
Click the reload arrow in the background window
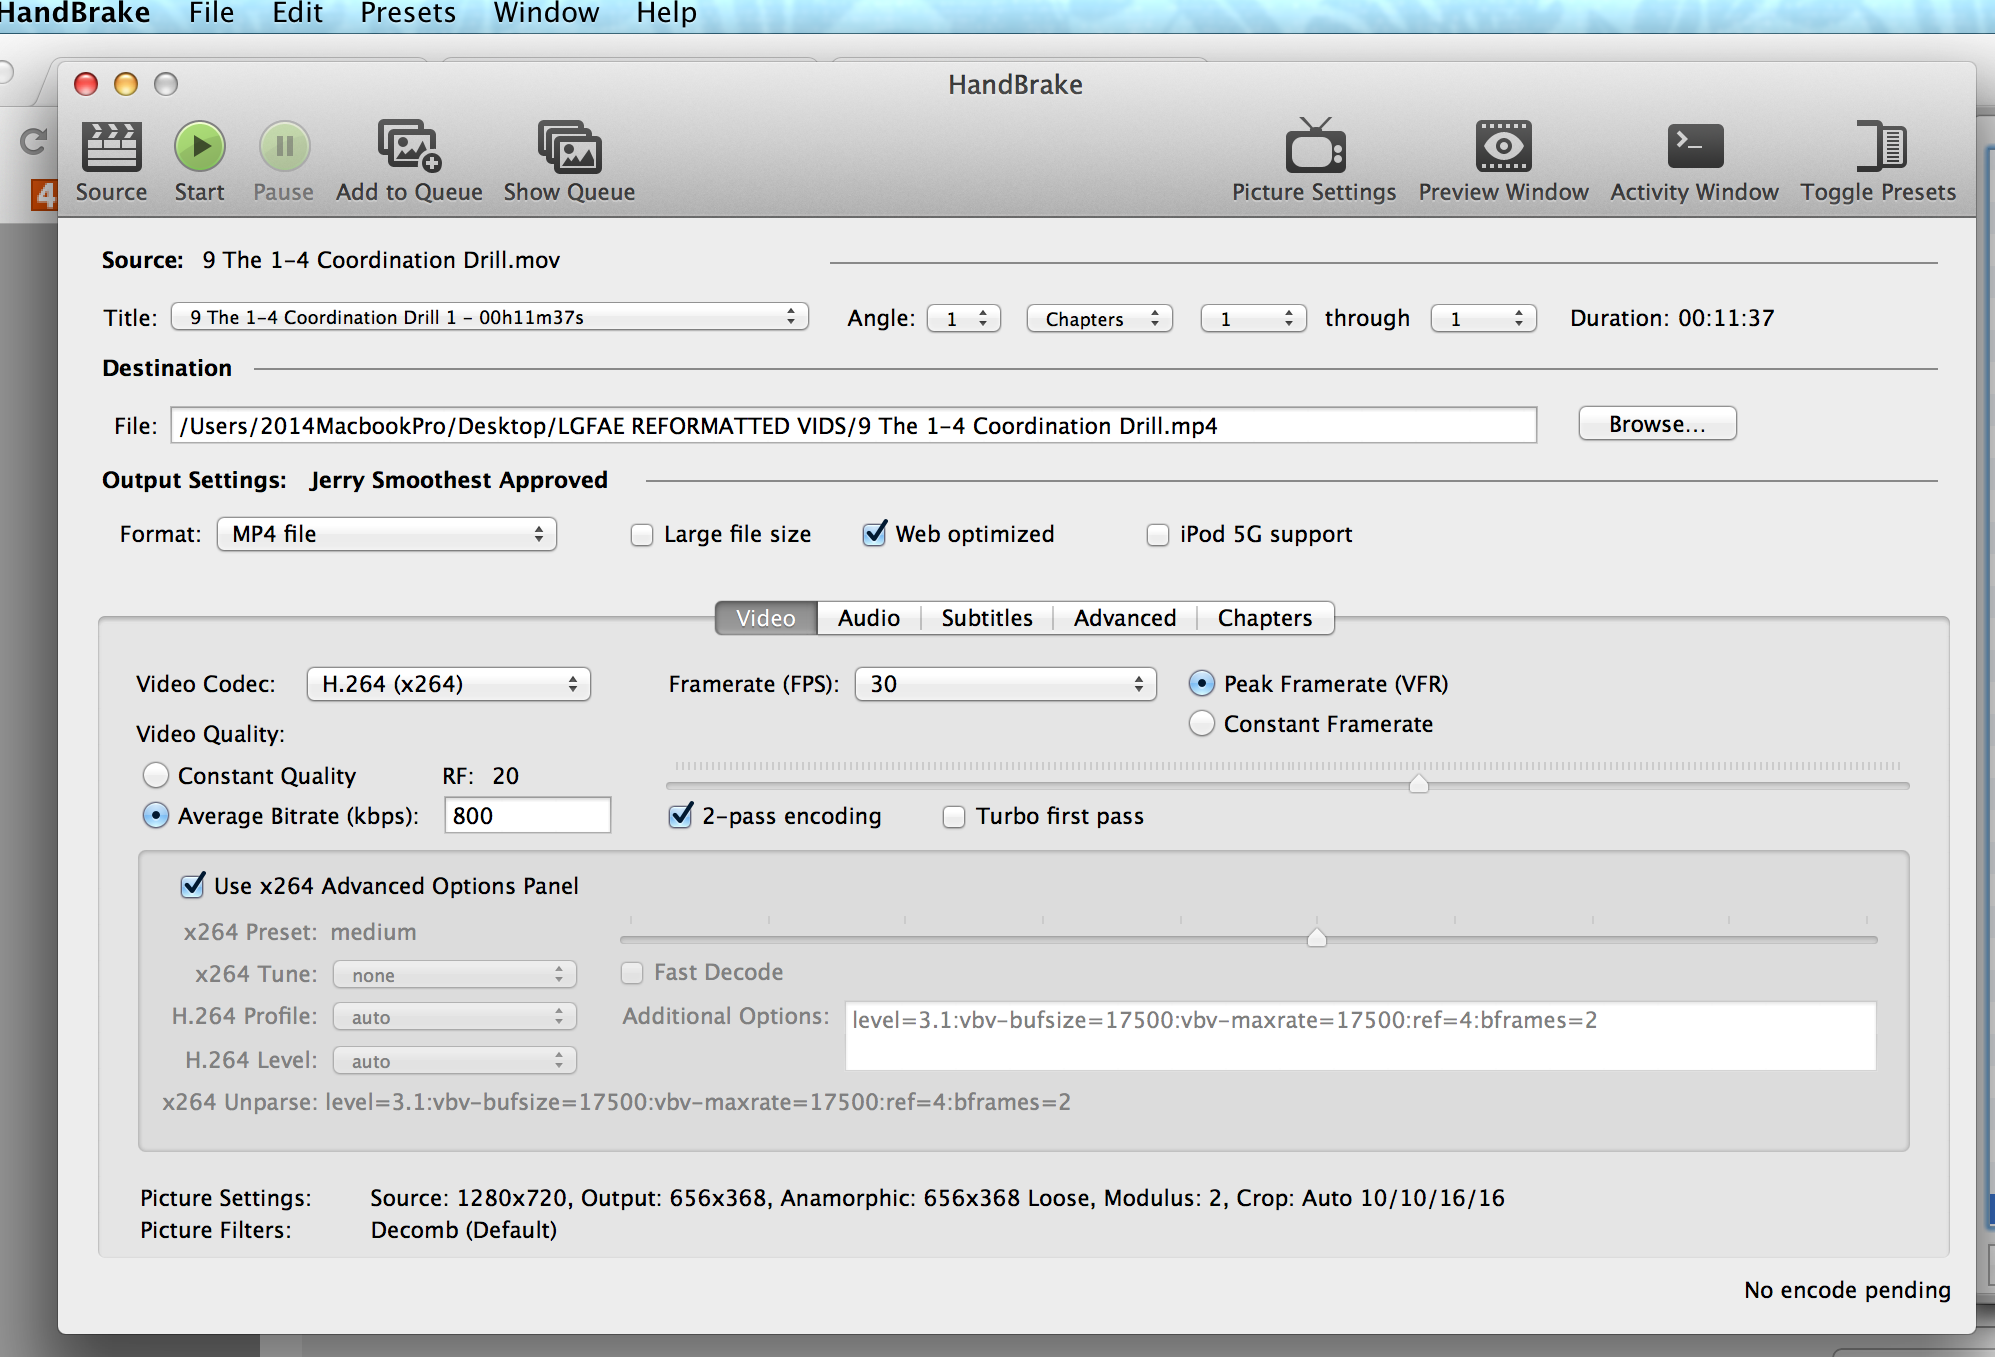pos(34,142)
